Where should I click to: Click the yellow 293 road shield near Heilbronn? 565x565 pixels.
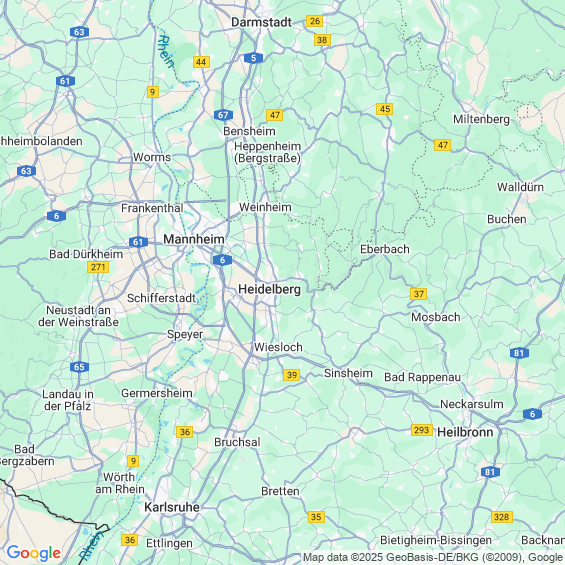pyautogui.click(x=422, y=430)
